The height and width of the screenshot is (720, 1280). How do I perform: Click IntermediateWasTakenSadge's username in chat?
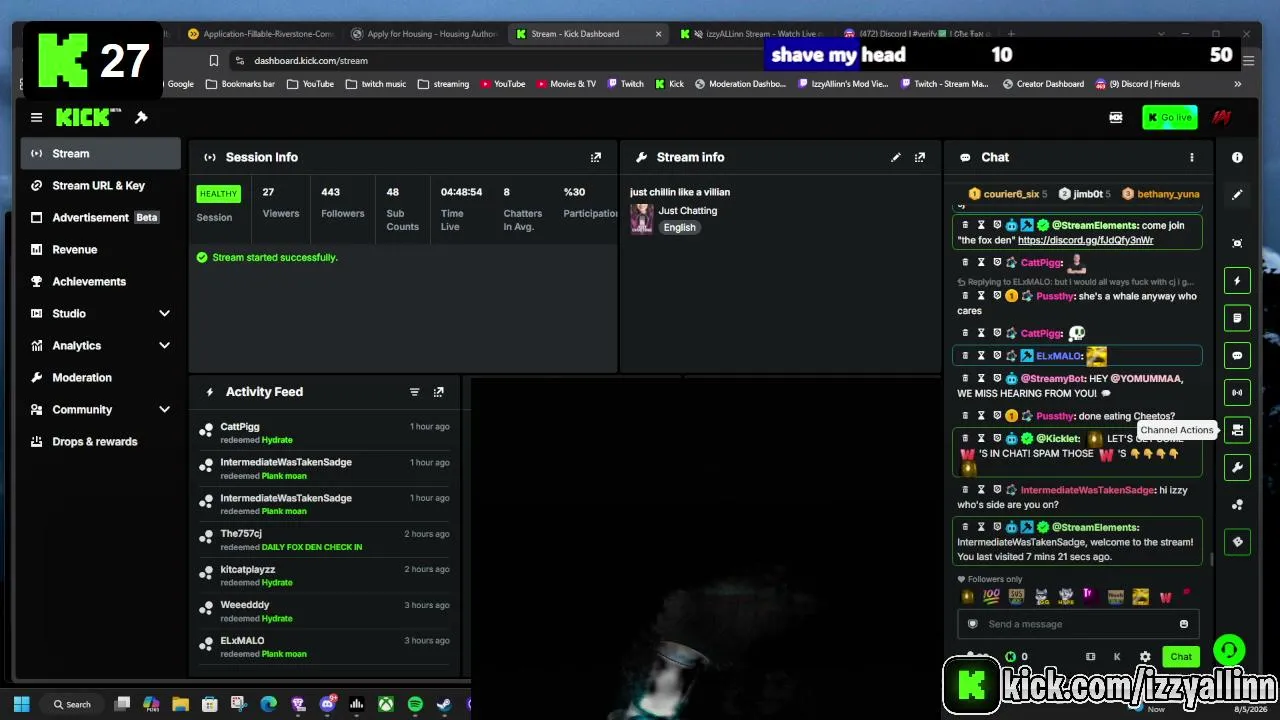coord(1087,490)
